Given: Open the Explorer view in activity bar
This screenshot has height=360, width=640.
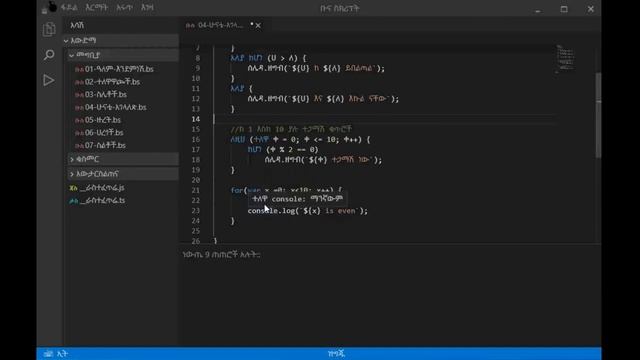Looking at the screenshot, I should click(49, 29).
